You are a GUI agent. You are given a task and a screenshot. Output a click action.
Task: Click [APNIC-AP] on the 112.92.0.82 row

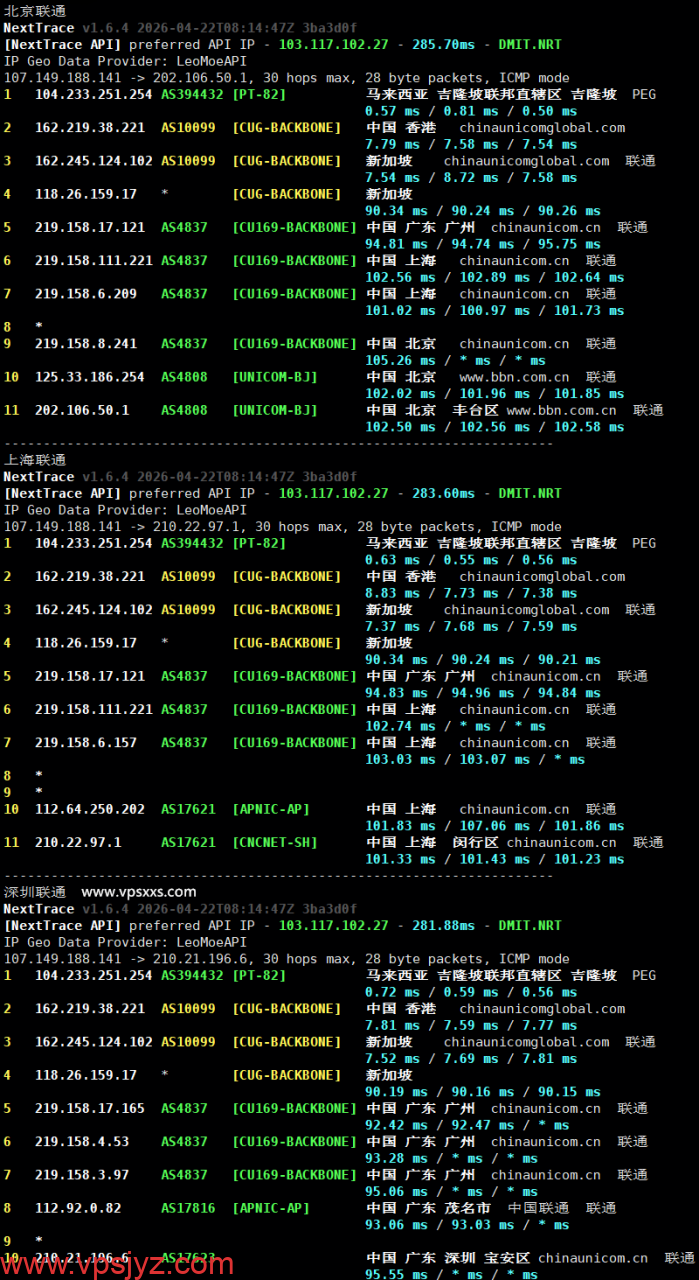271,1208
